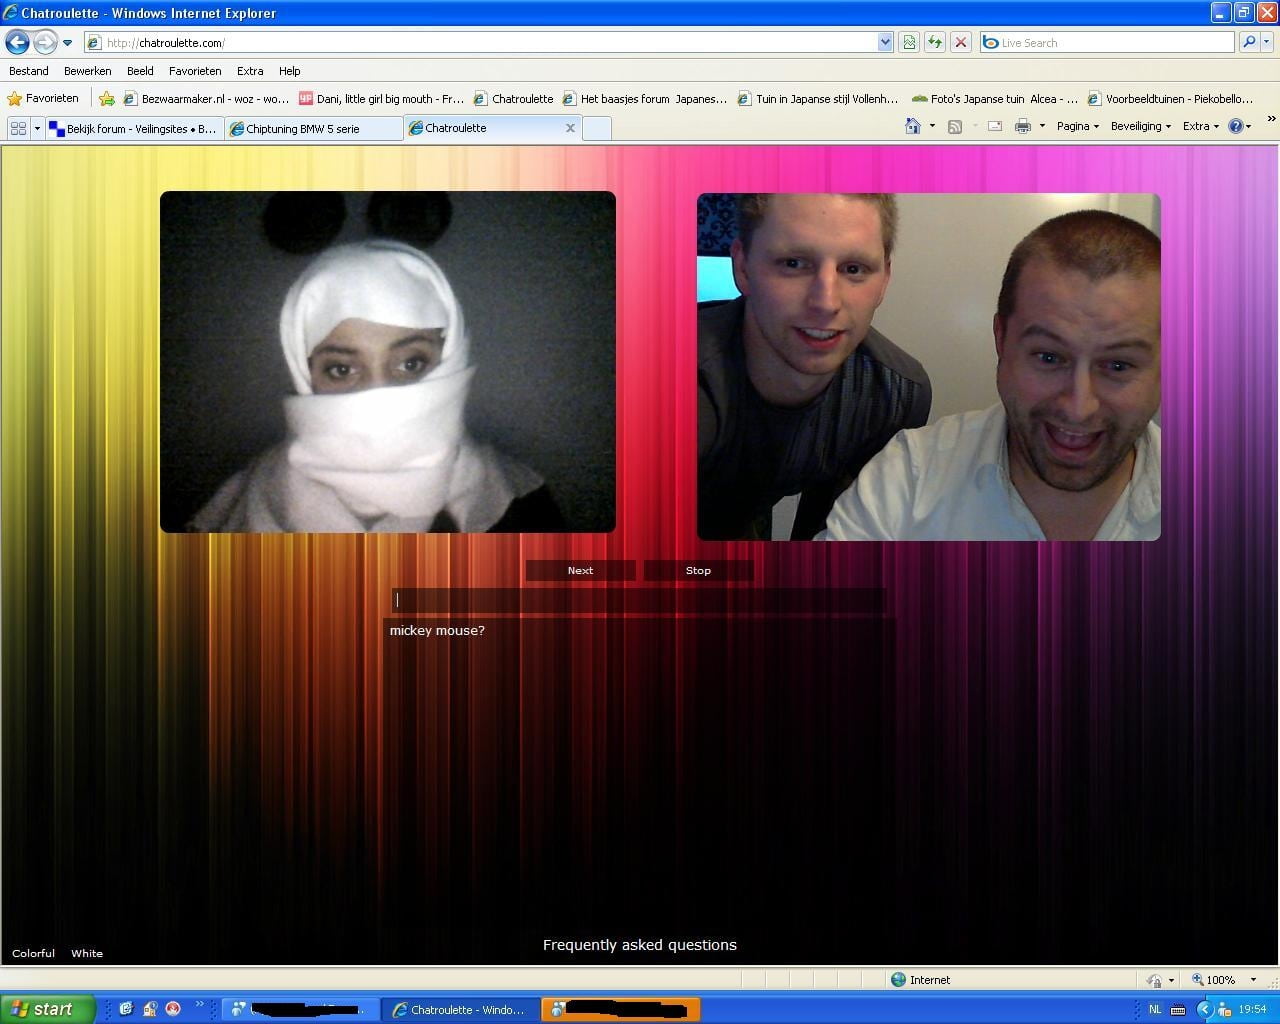Click inside the Live Search box
Image resolution: width=1280 pixels, height=1024 pixels.
click(1107, 42)
